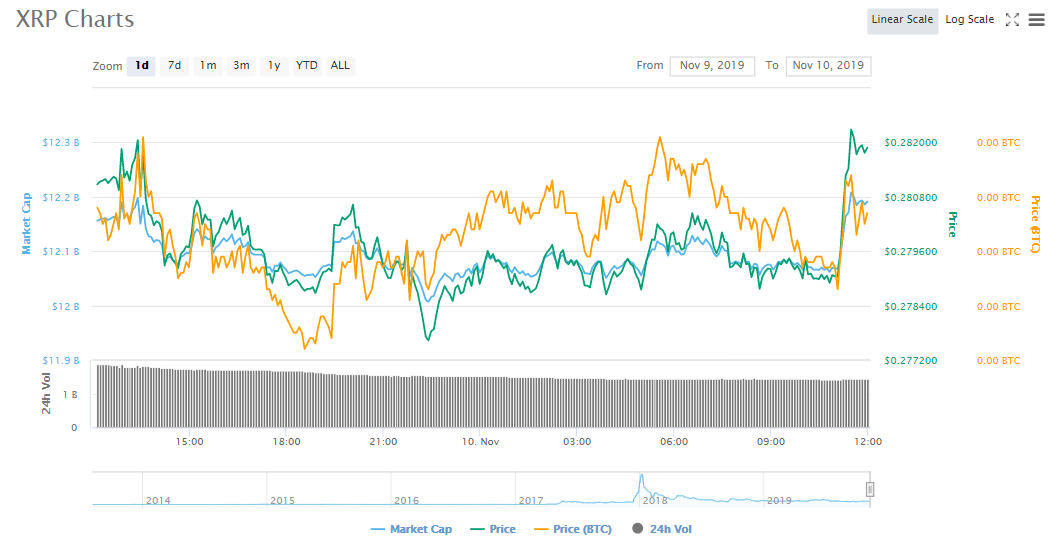Click the $11.9 B axis label
Image resolution: width=1062 pixels, height=544 pixels.
[x=61, y=361]
